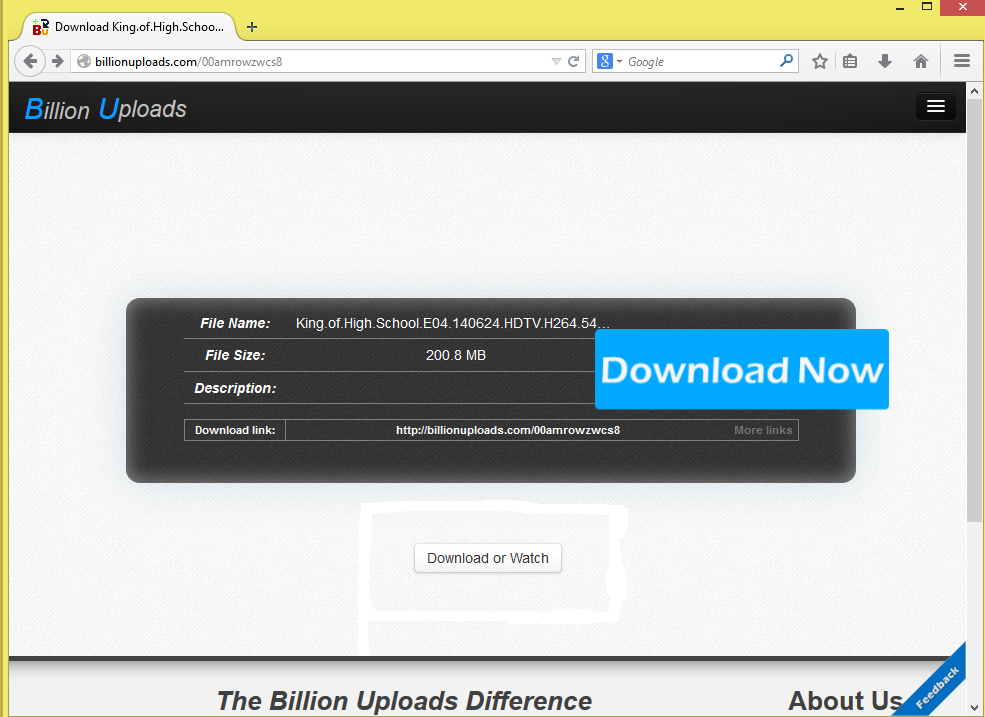Click the Billion Uploads logo
The height and width of the screenshot is (717, 985).
tap(106, 109)
